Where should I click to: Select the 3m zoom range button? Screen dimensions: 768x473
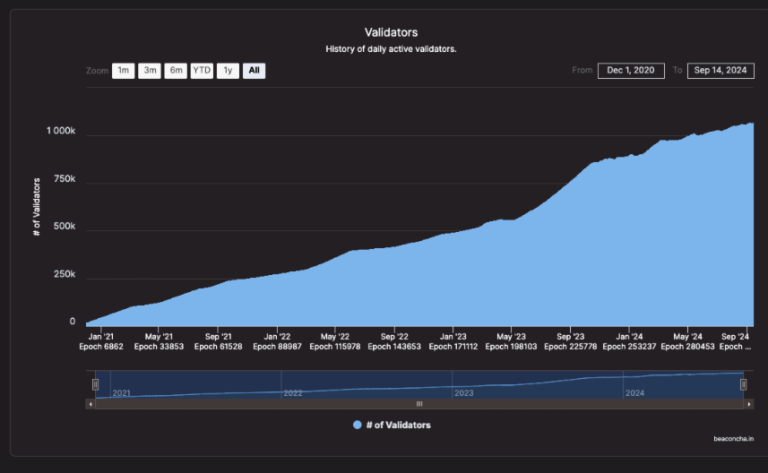click(x=149, y=71)
